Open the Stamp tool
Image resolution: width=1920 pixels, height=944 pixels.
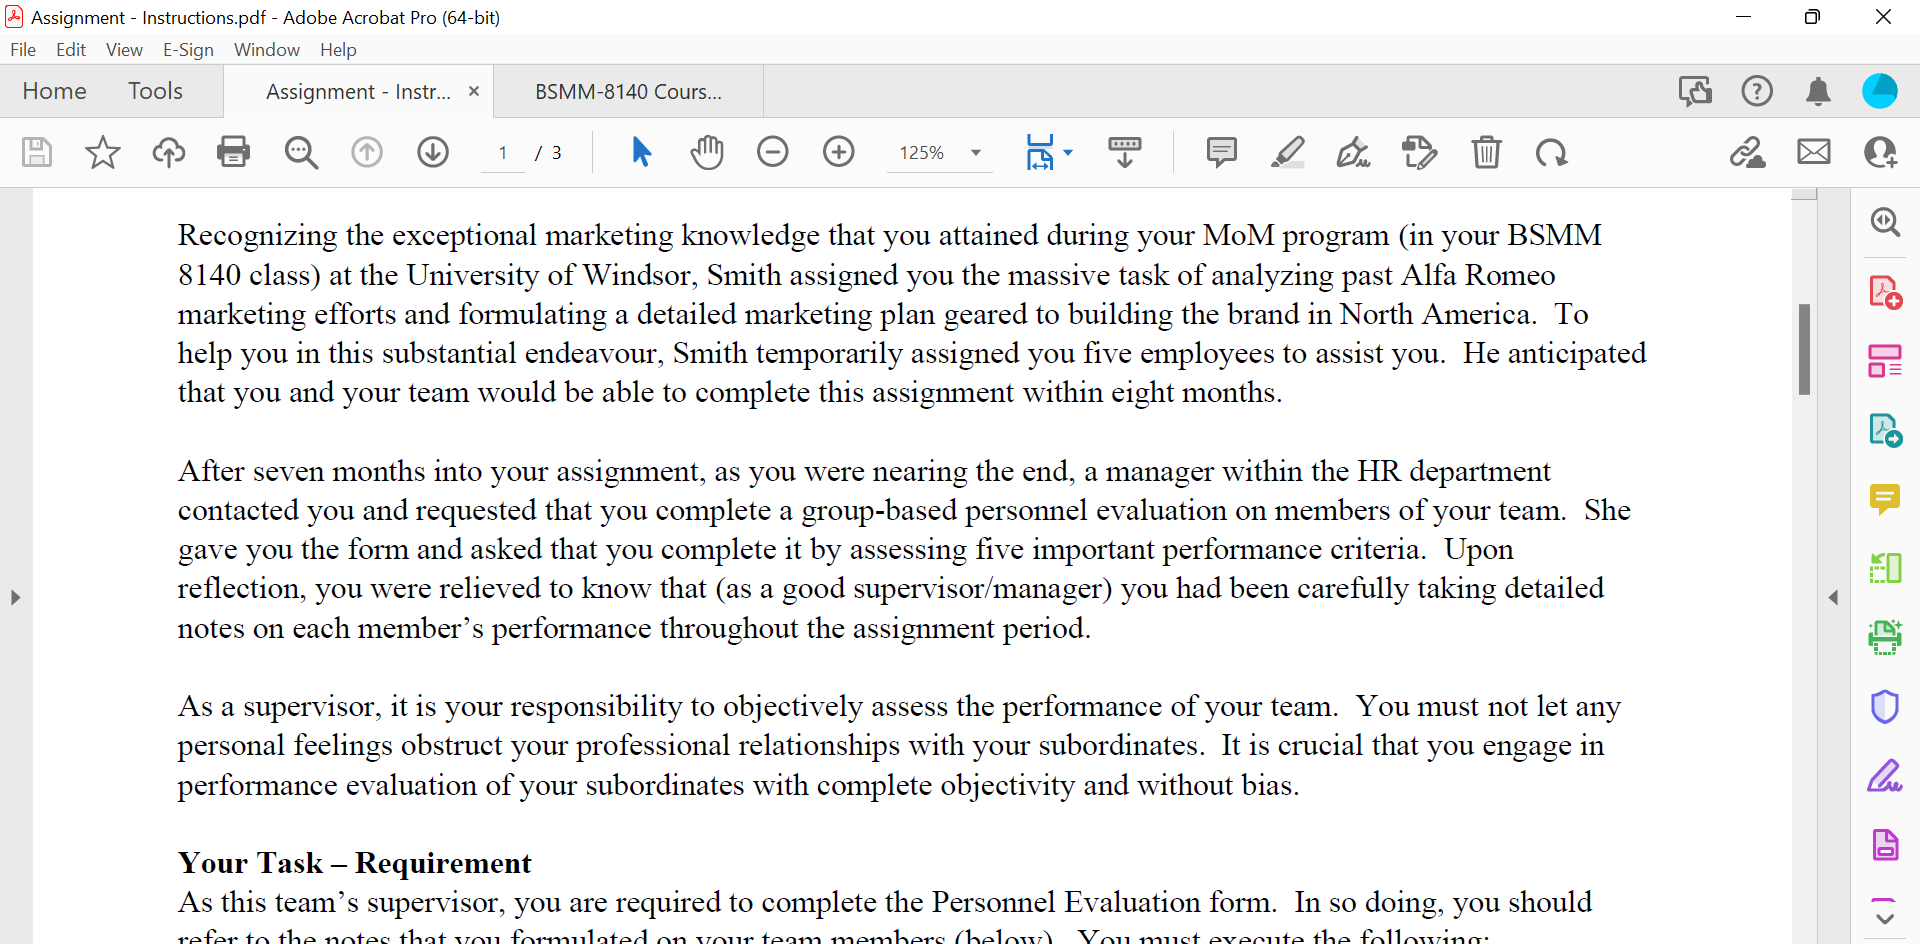[1419, 152]
